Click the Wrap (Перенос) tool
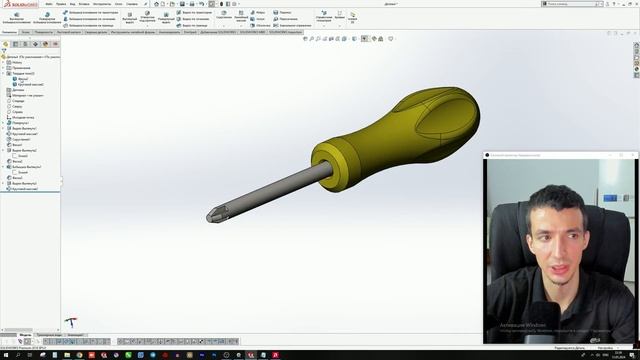Image resolution: width=640 pixels, height=360 pixels. pyautogui.click(x=282, y=13)
